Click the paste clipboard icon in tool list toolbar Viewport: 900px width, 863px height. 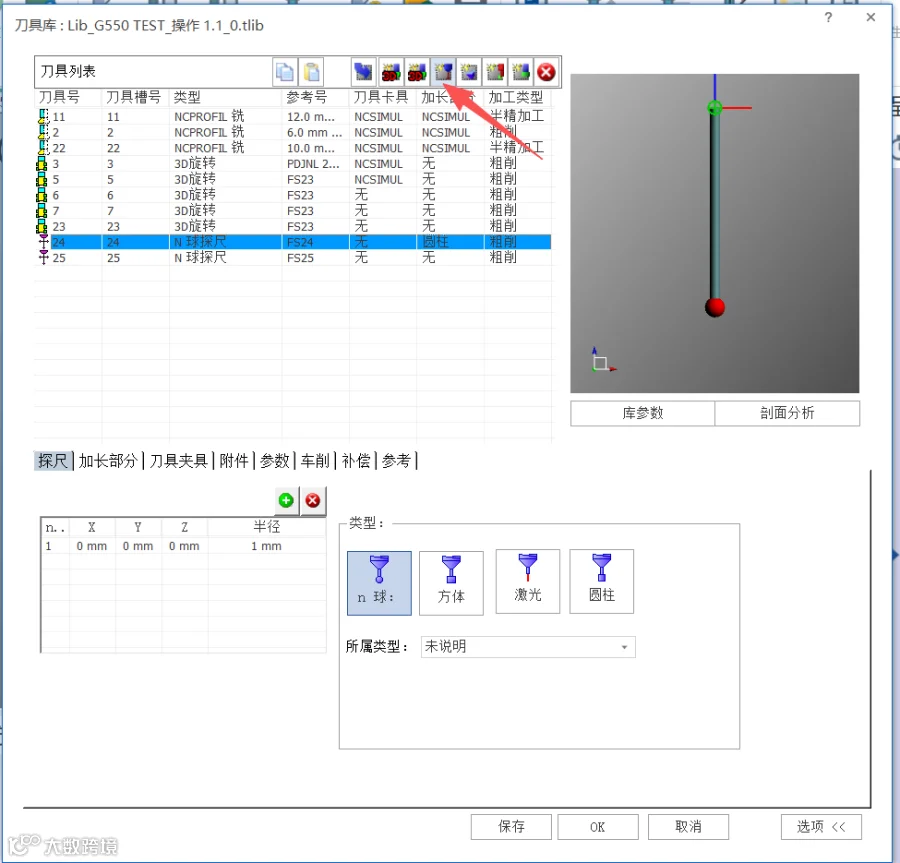(312, 72)
